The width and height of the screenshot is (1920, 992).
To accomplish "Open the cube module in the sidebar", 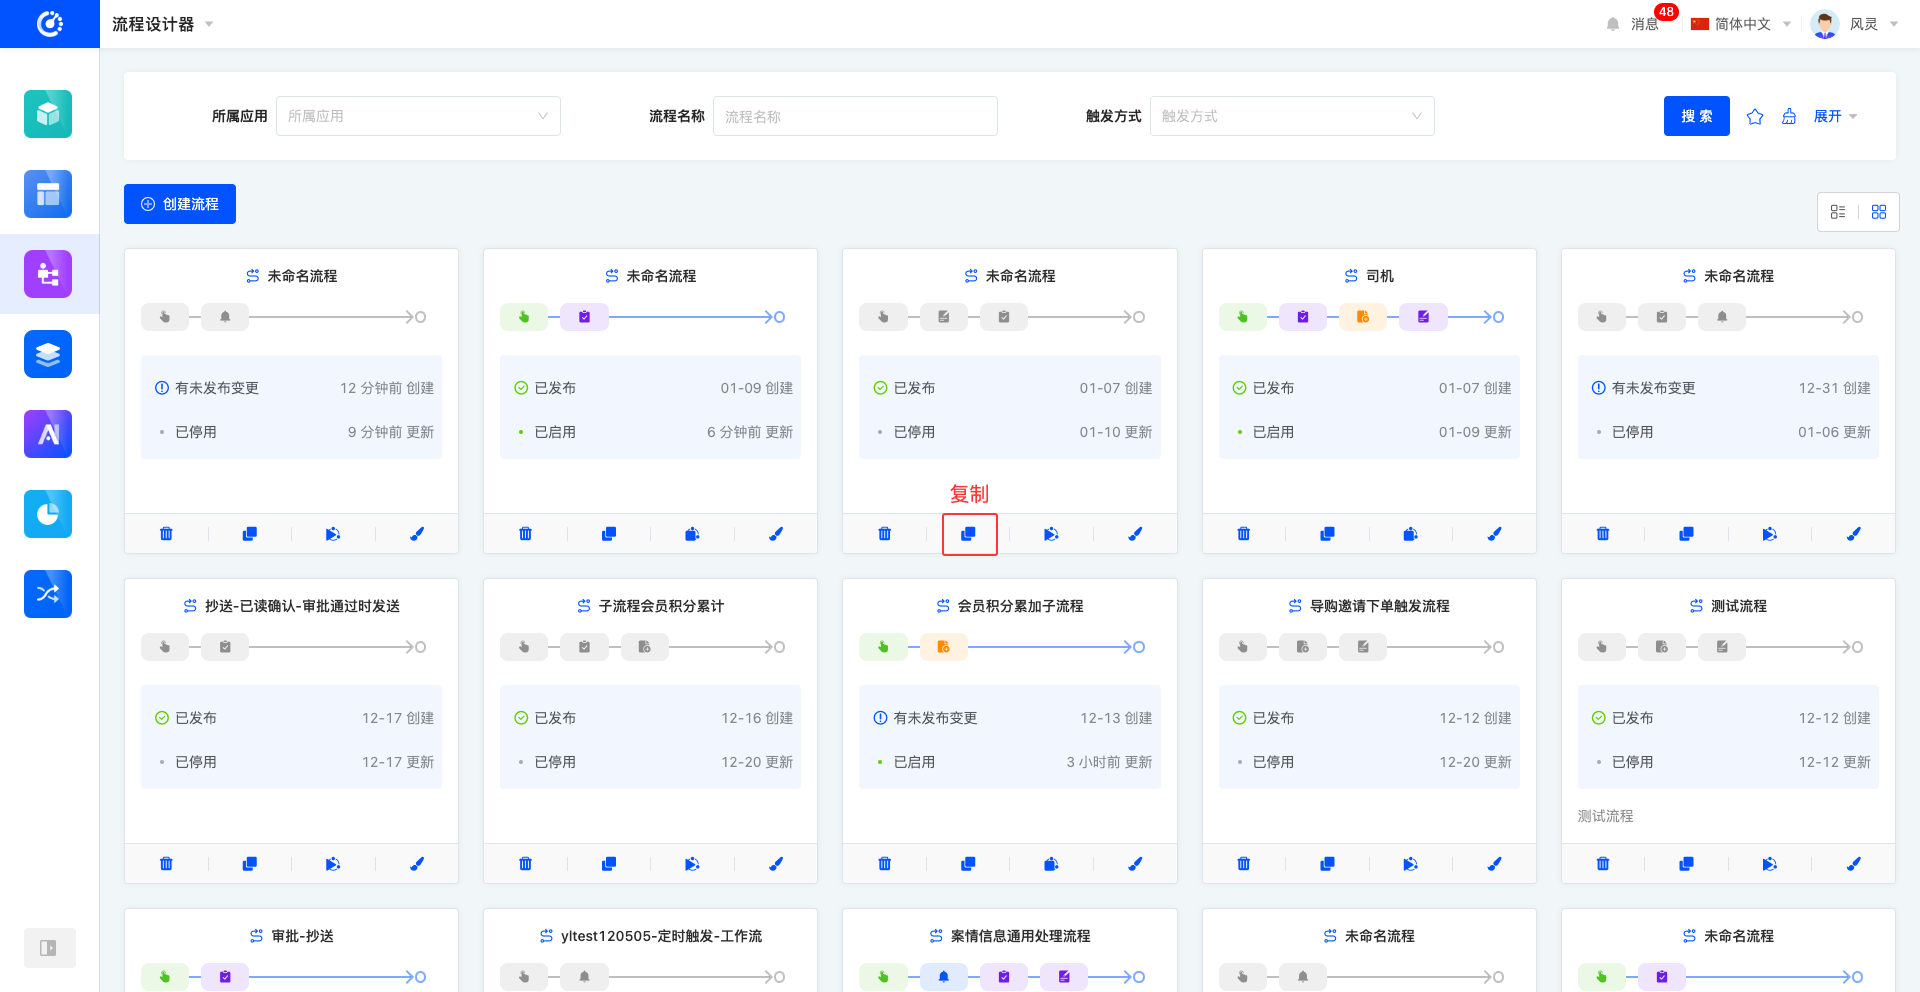I will (x=48, y=114).
